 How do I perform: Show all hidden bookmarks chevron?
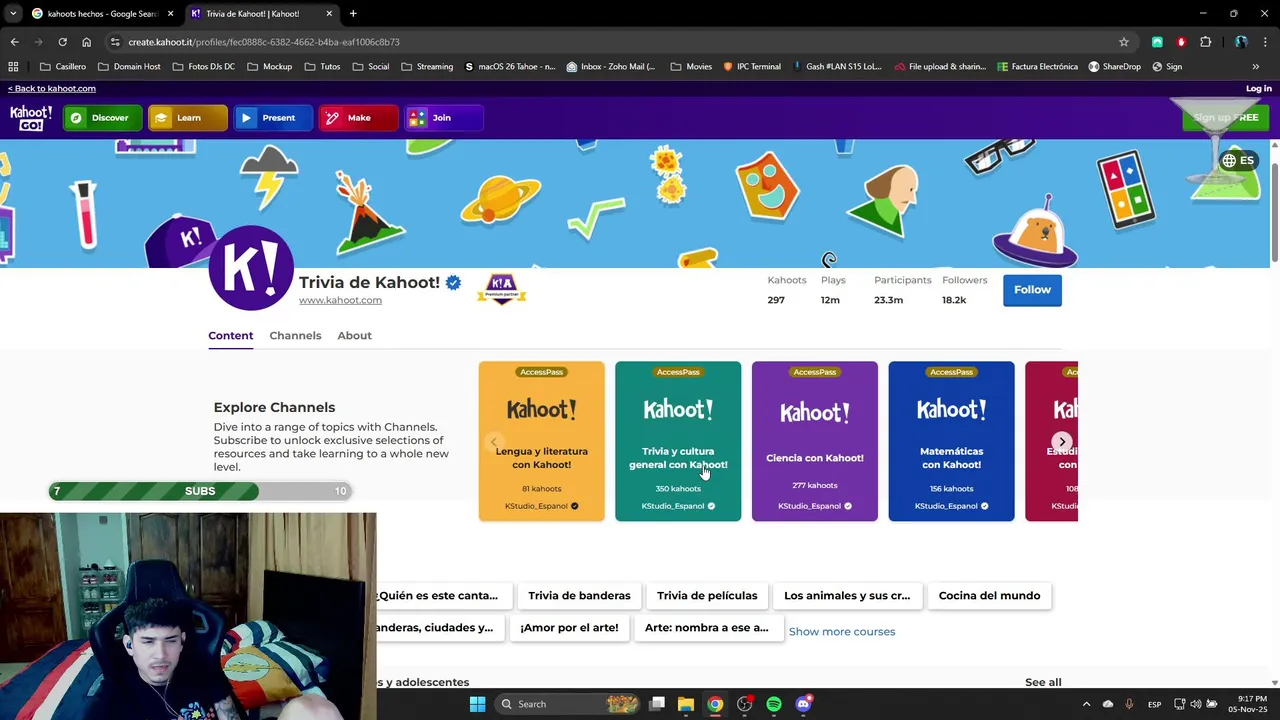coord(1255,67)
